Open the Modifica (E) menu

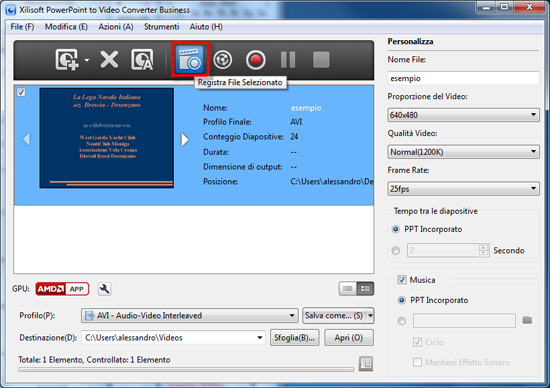66,27
